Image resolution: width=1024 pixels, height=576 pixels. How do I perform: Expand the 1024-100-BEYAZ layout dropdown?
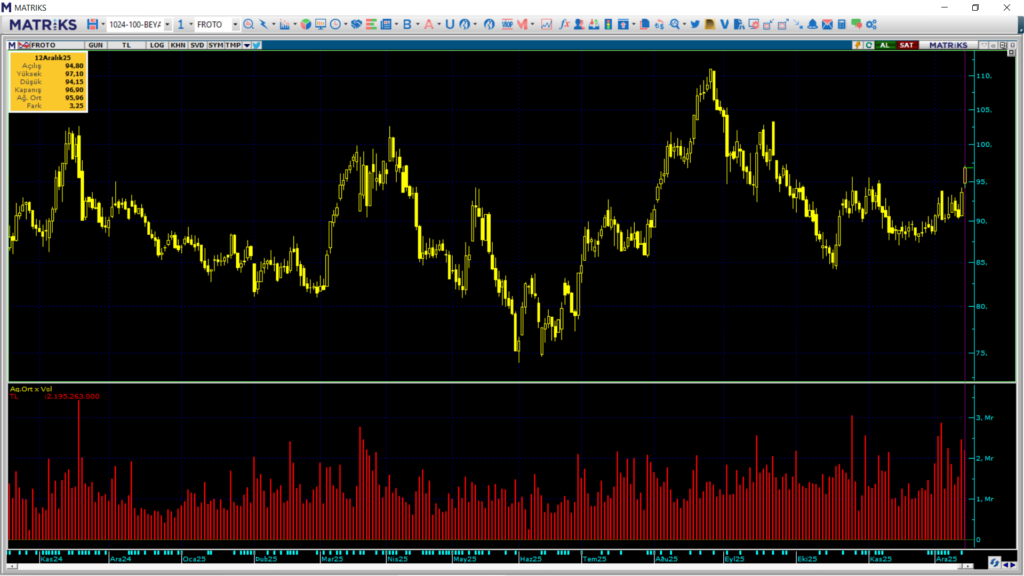click(168, 24)
